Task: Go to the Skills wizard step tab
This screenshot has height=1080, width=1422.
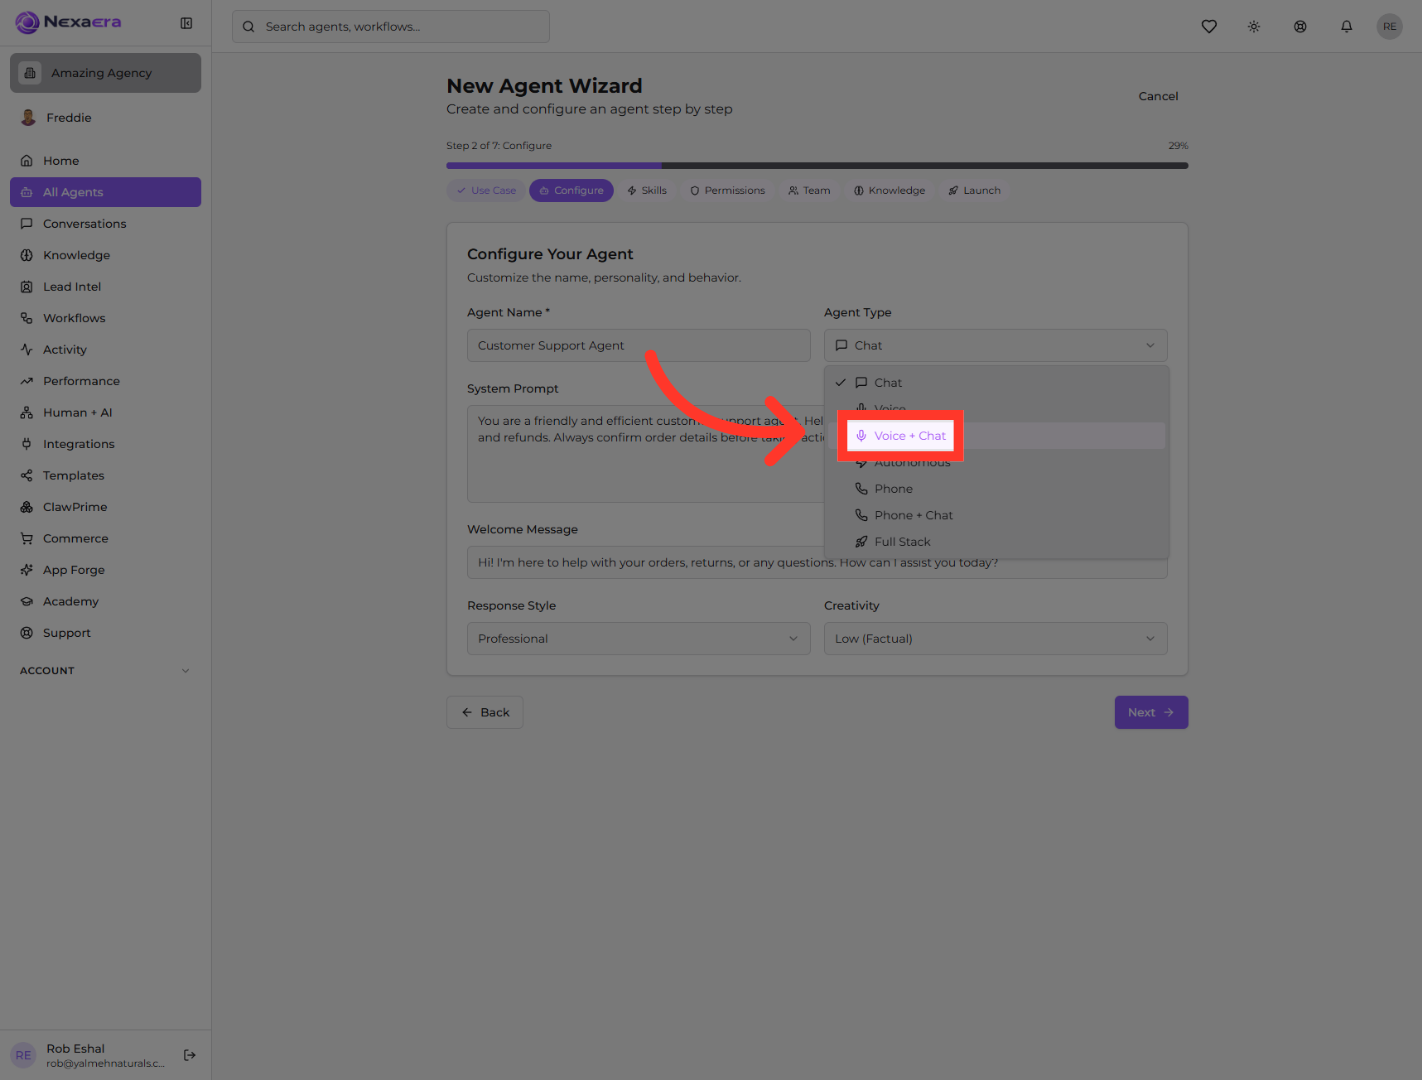Action: [x=647, y=191]
